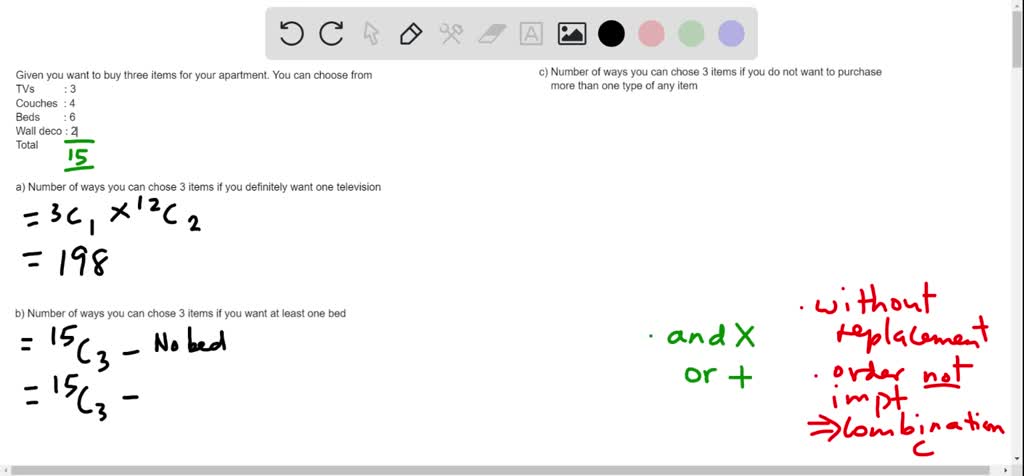This screenshot has width=1024, height=476.
Task: Select the eraser tool
Action: click(491, 34)
